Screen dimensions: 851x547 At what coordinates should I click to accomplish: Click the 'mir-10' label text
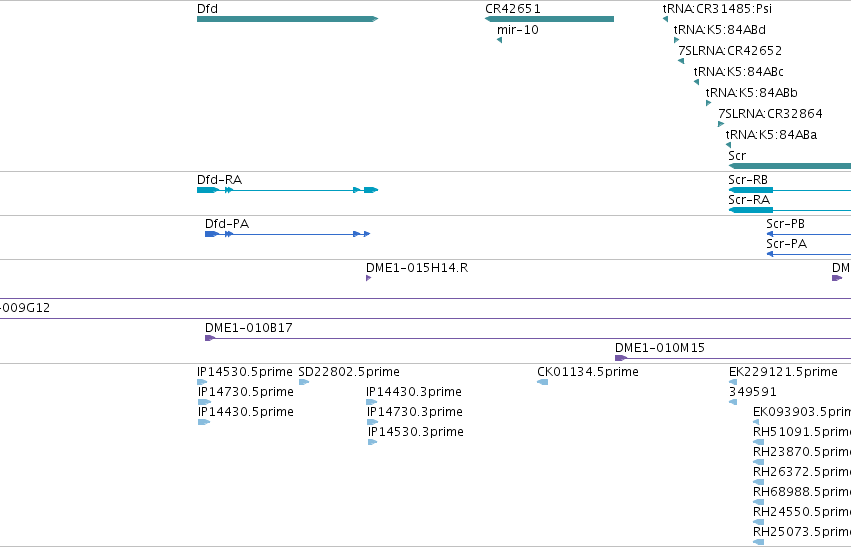coord(518,30)
